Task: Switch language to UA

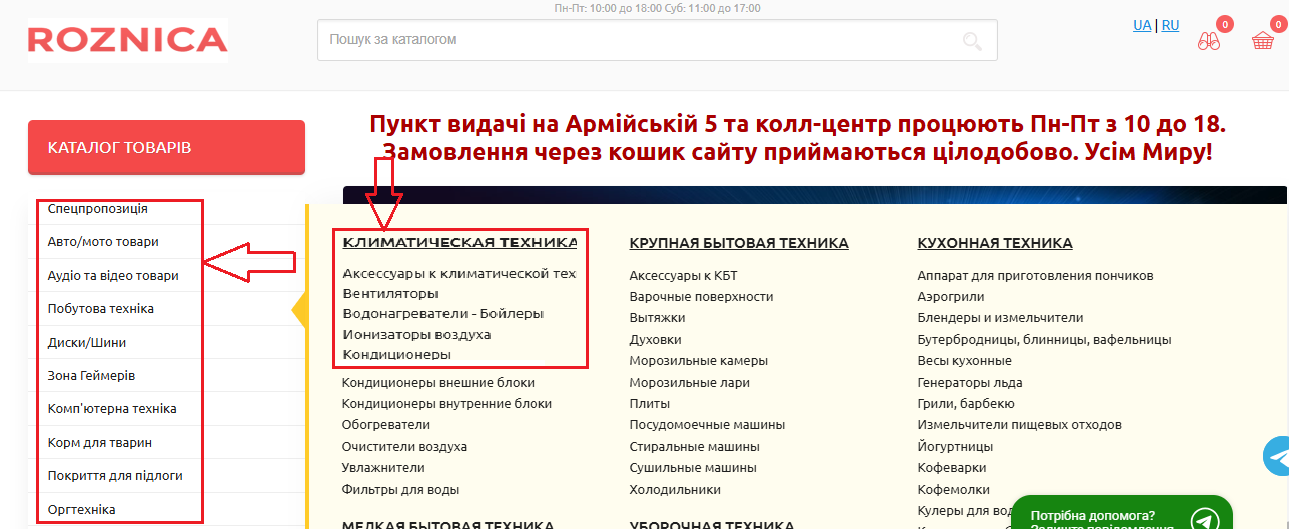Action: click(x=1142, y=25)
